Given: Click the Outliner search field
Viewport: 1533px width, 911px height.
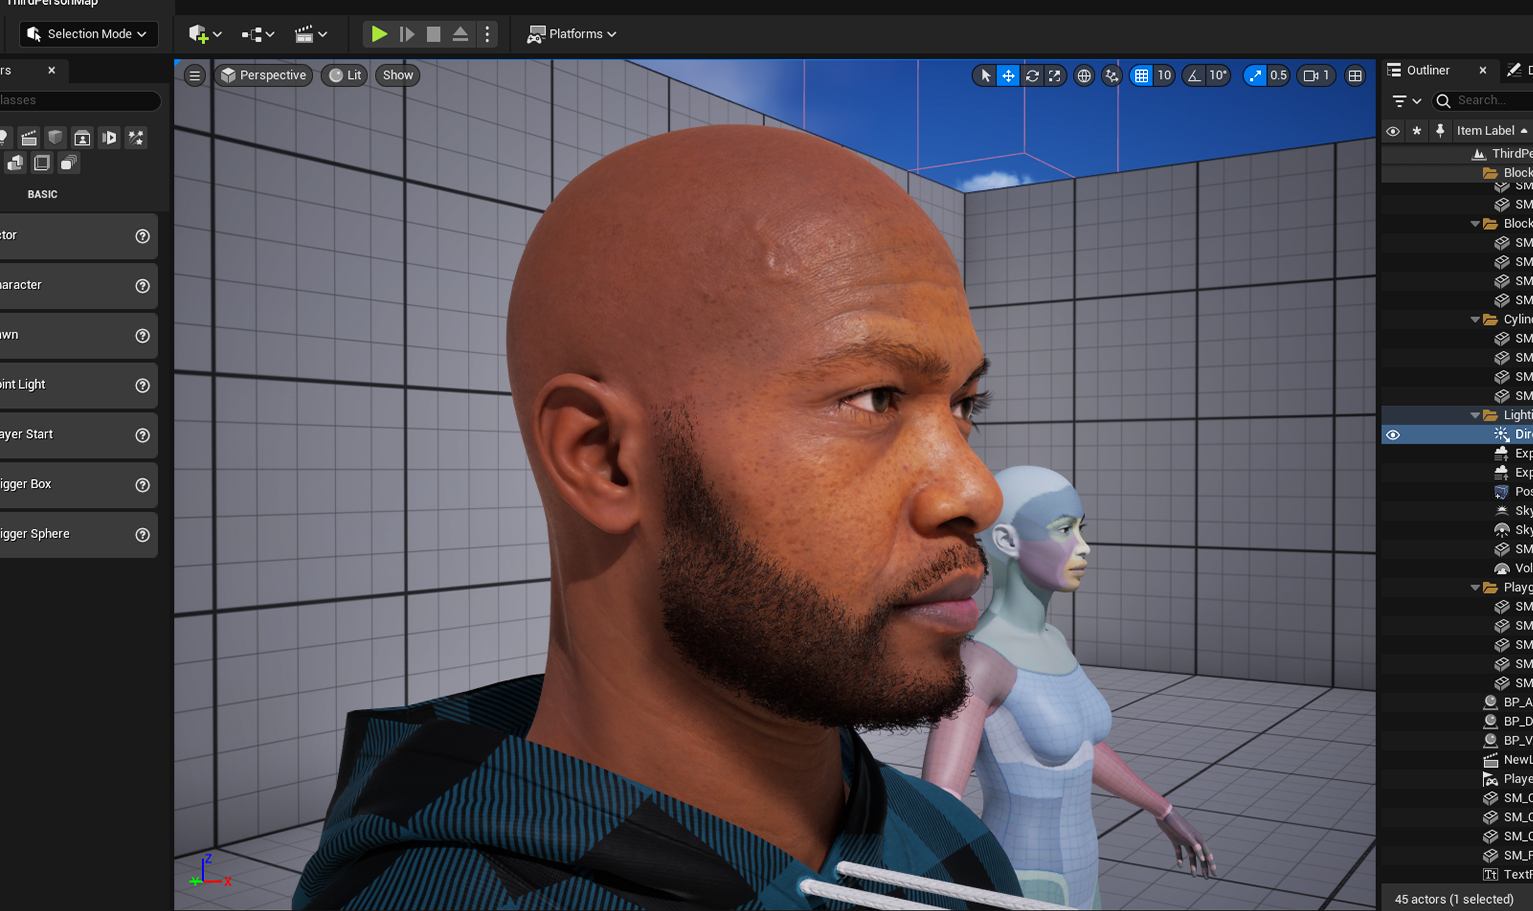Looking at the screenshot, I should [1481, 100].
